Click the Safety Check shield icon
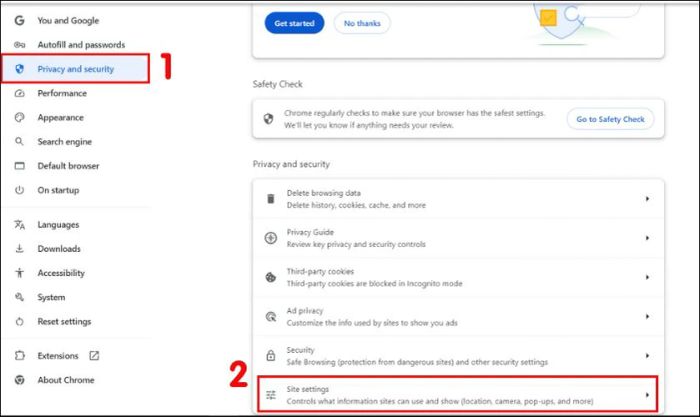The image size is (700, 417). point(268,119)
